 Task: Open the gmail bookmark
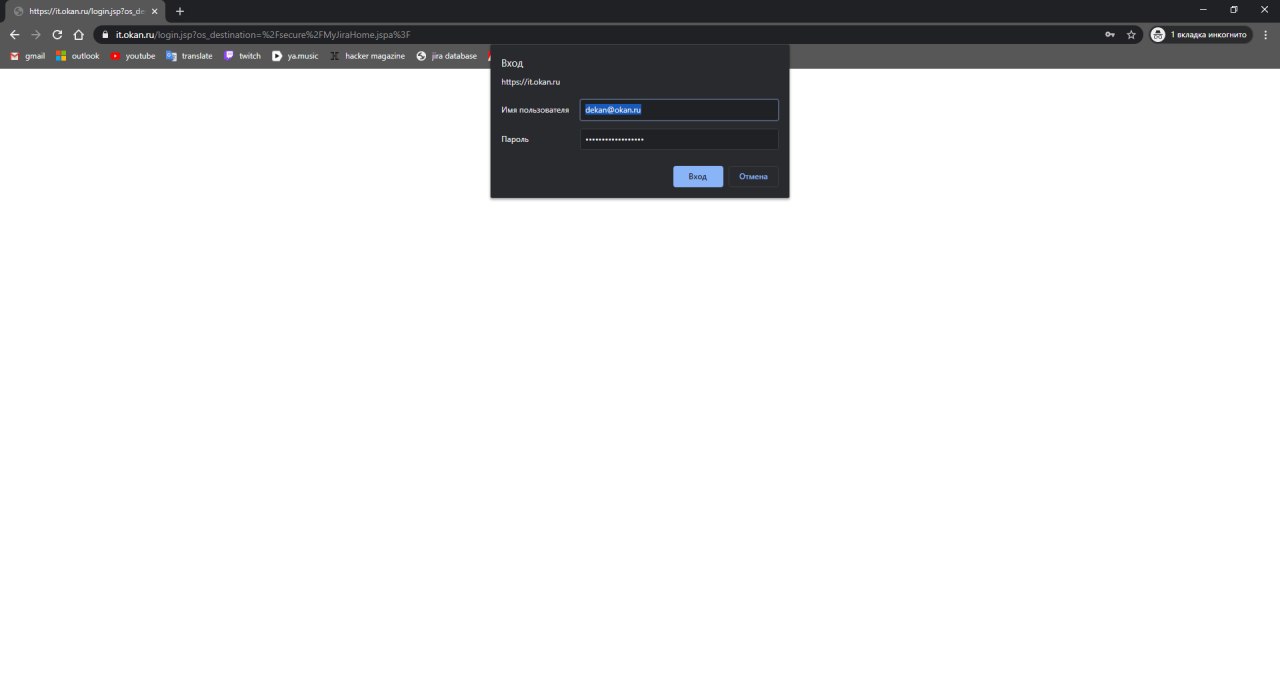[27, 56]
